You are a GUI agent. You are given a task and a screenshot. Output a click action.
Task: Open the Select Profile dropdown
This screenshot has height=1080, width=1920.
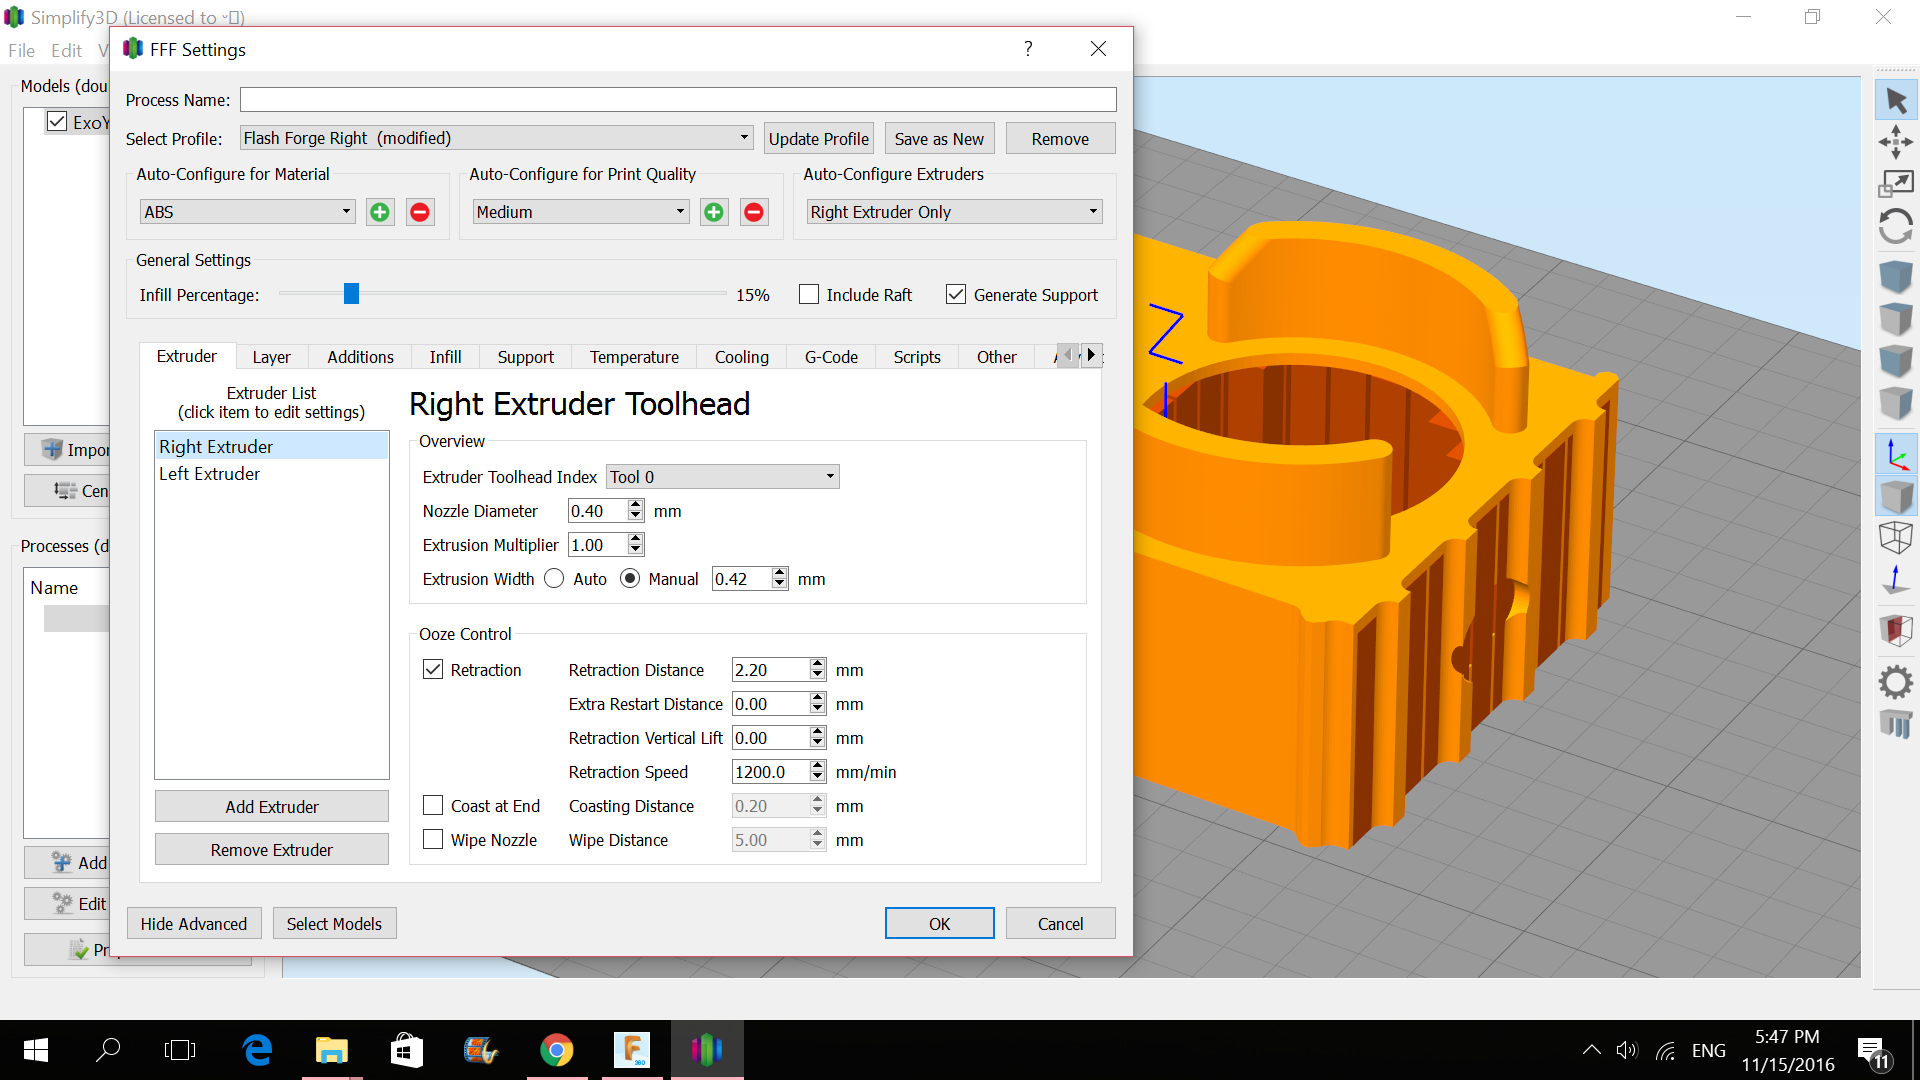496,138
